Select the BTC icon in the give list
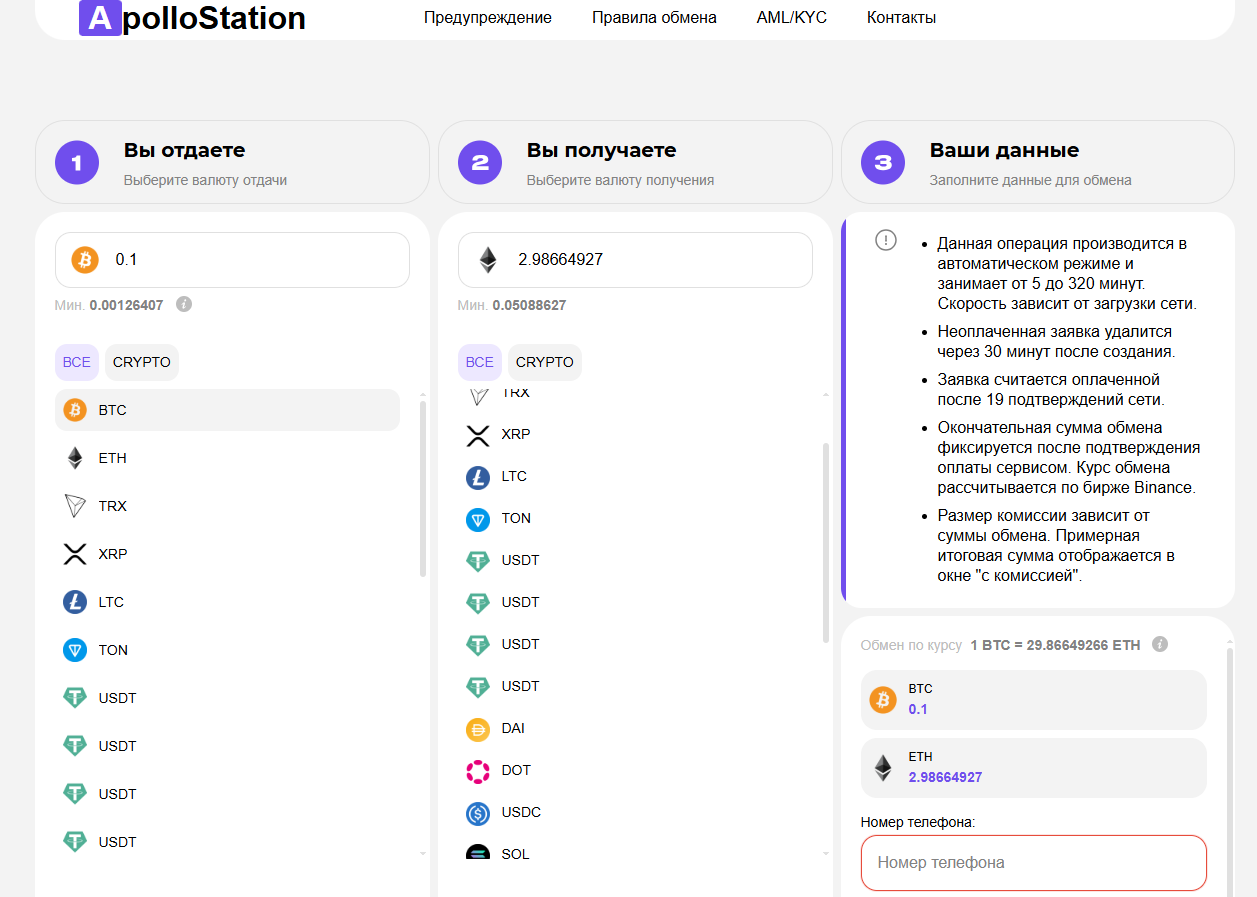This screenshot has width=1257, height=897. click(75, 410)
